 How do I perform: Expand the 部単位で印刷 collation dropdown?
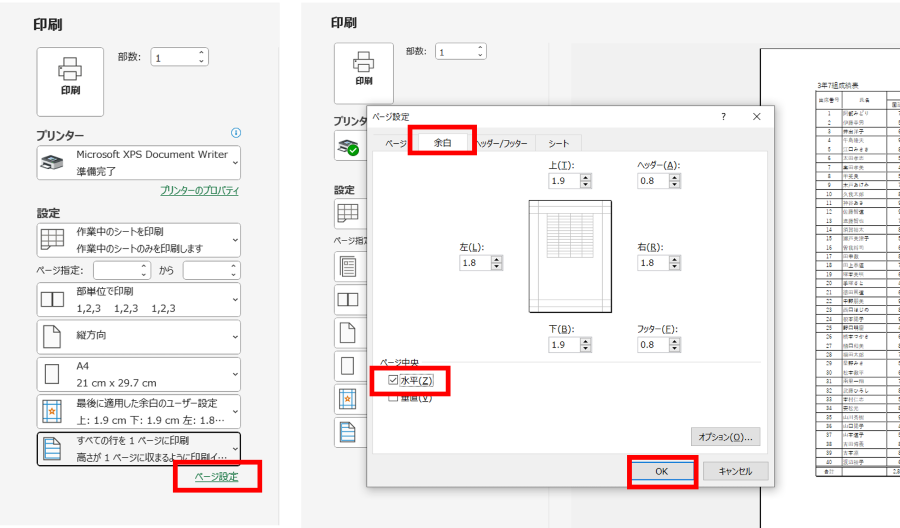tap(138, 300)
